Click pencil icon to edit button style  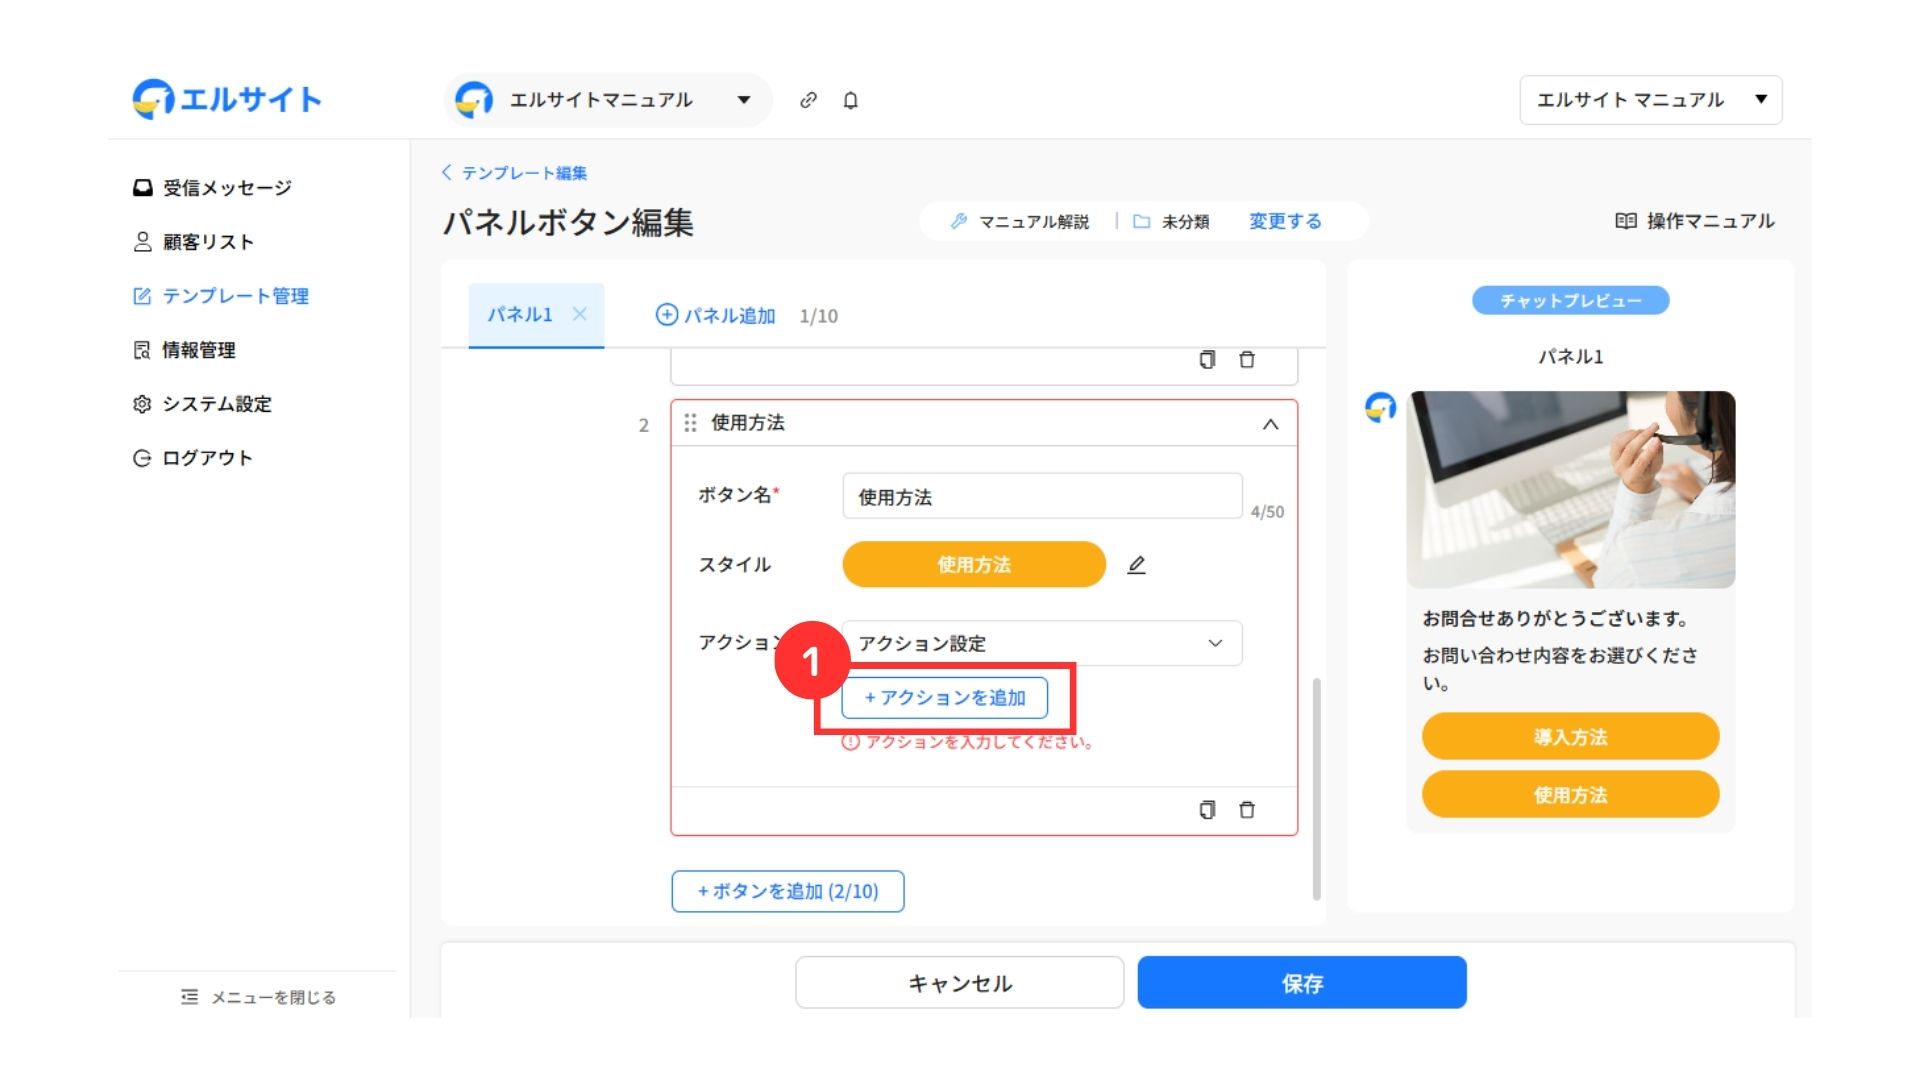pyautogui.click(x=1136, y=565)
